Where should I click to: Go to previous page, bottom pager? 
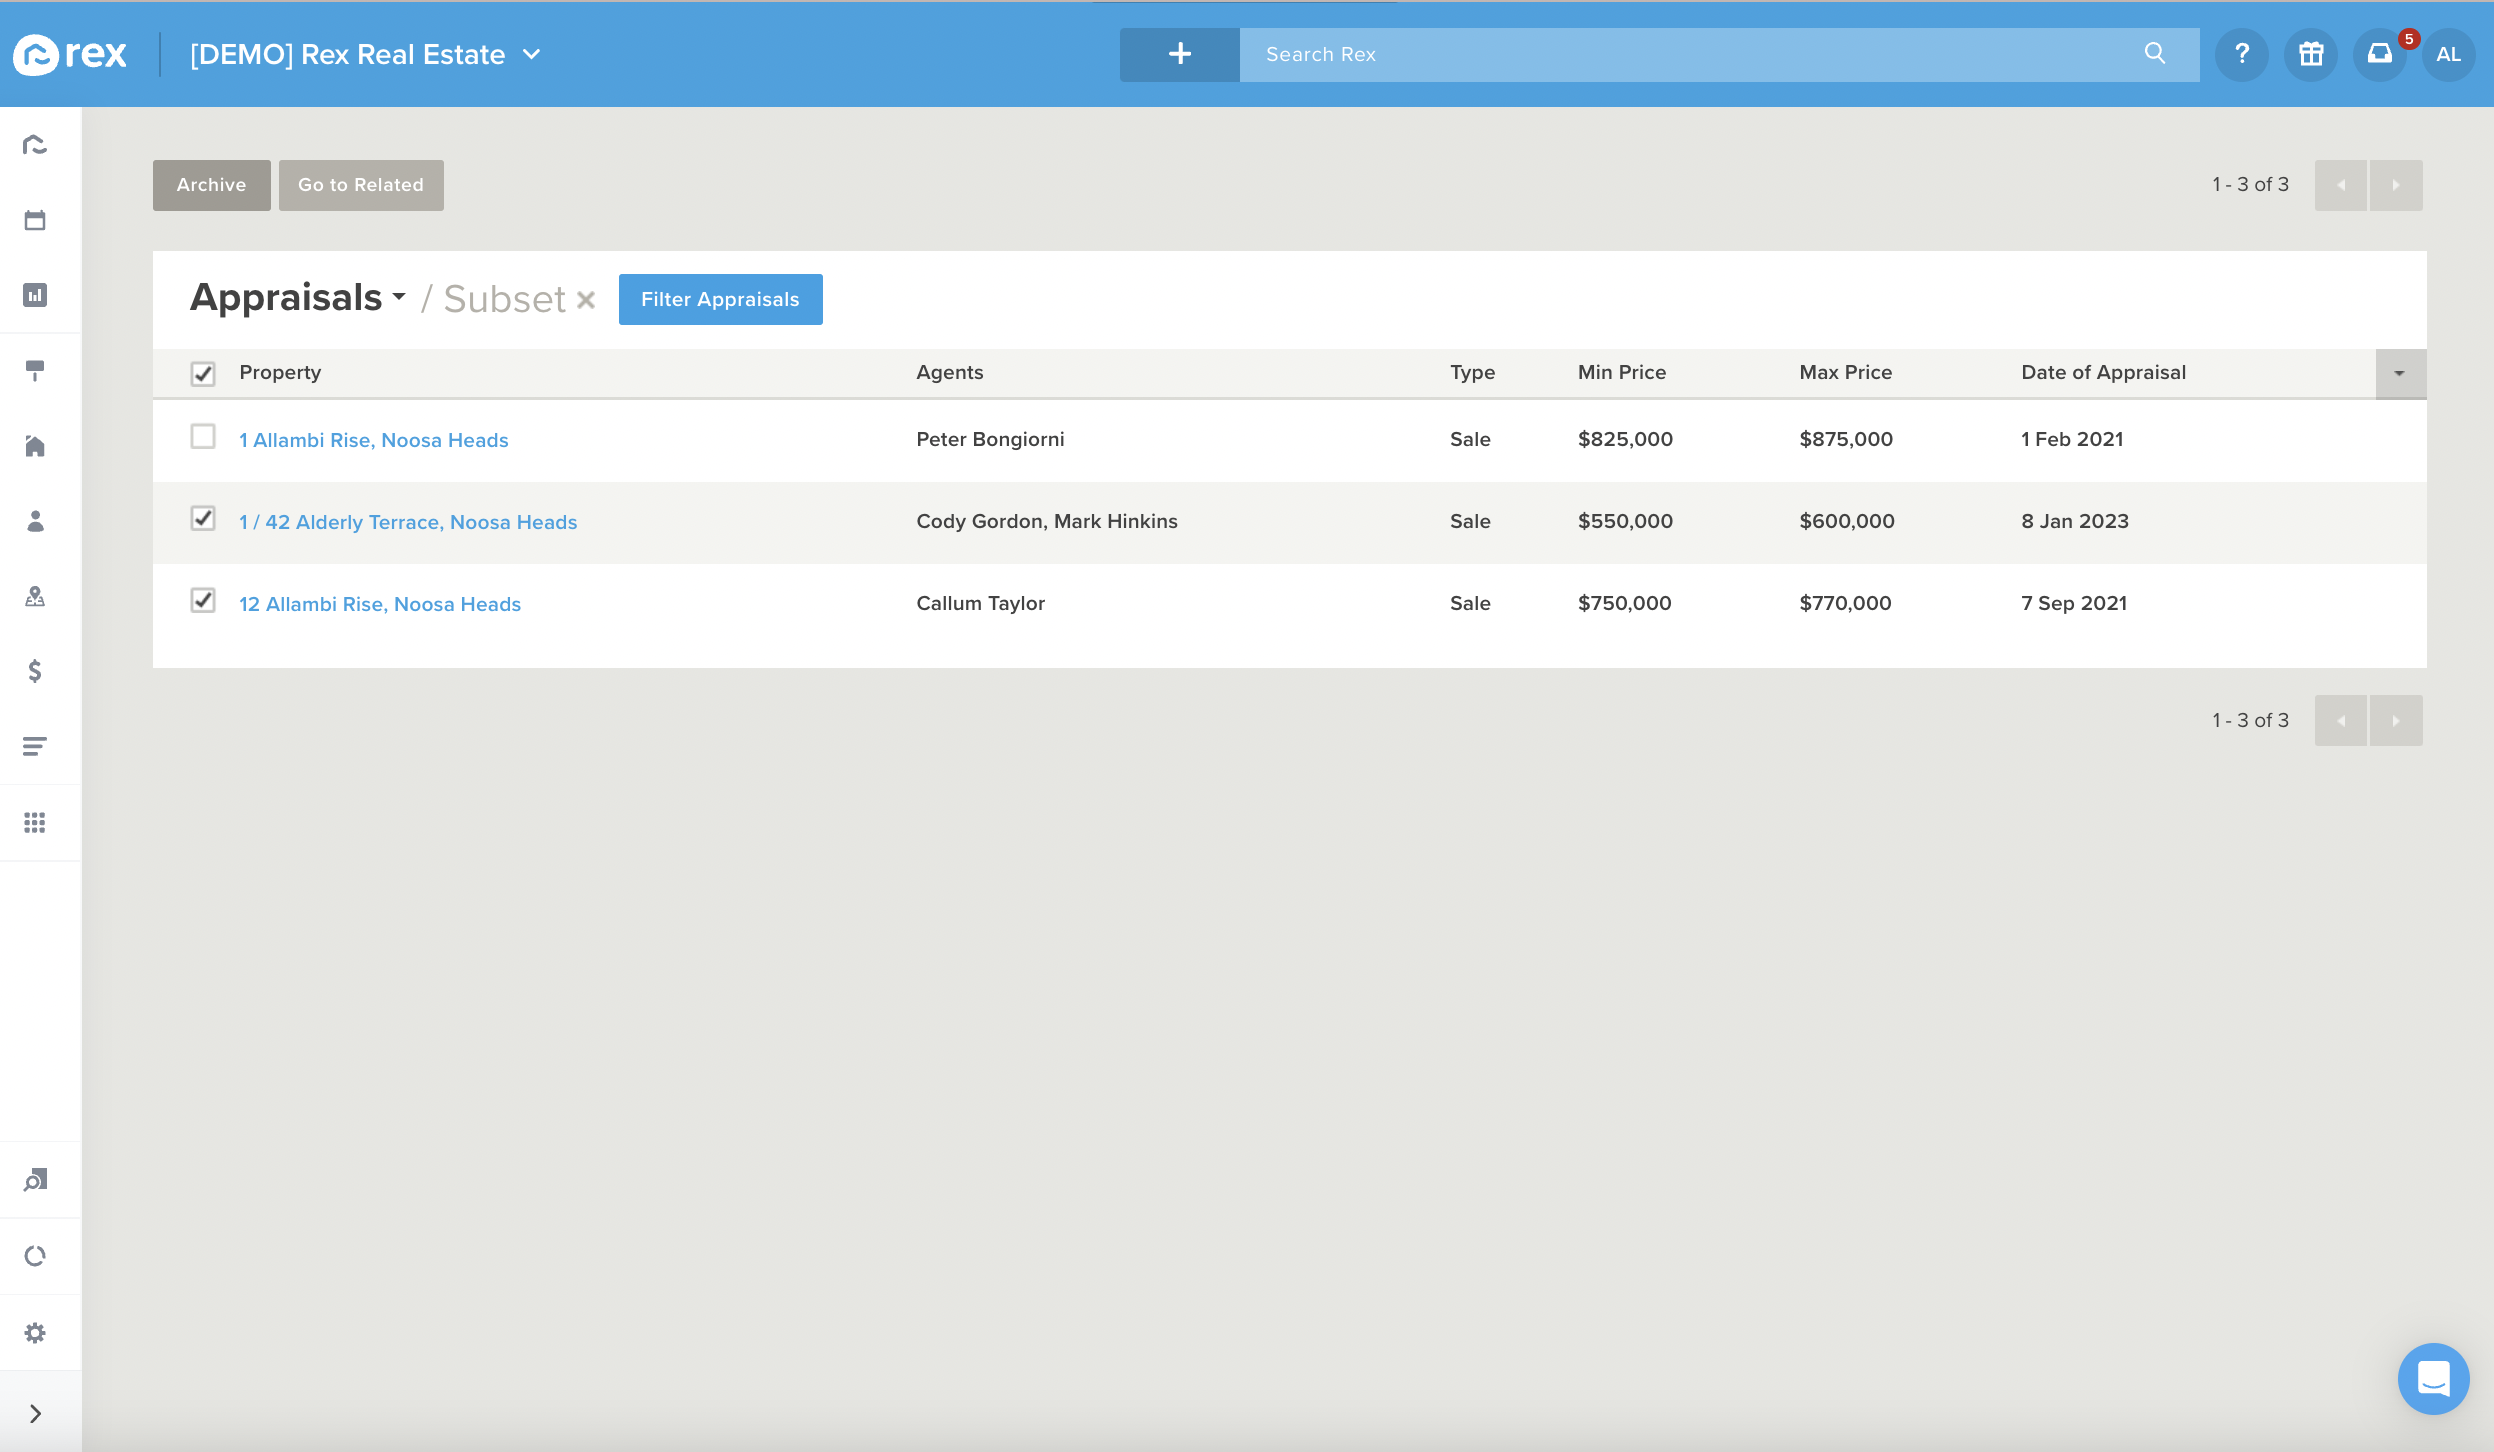[x=2341, y=720]
